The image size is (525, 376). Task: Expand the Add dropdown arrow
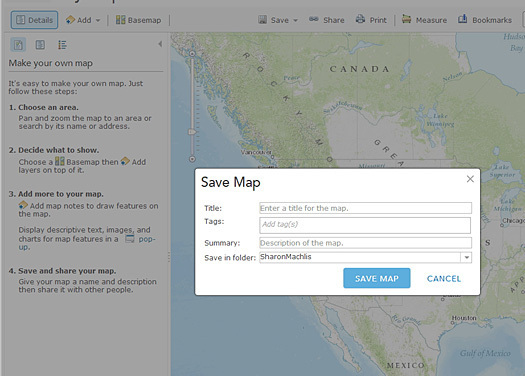click(98, 20)
